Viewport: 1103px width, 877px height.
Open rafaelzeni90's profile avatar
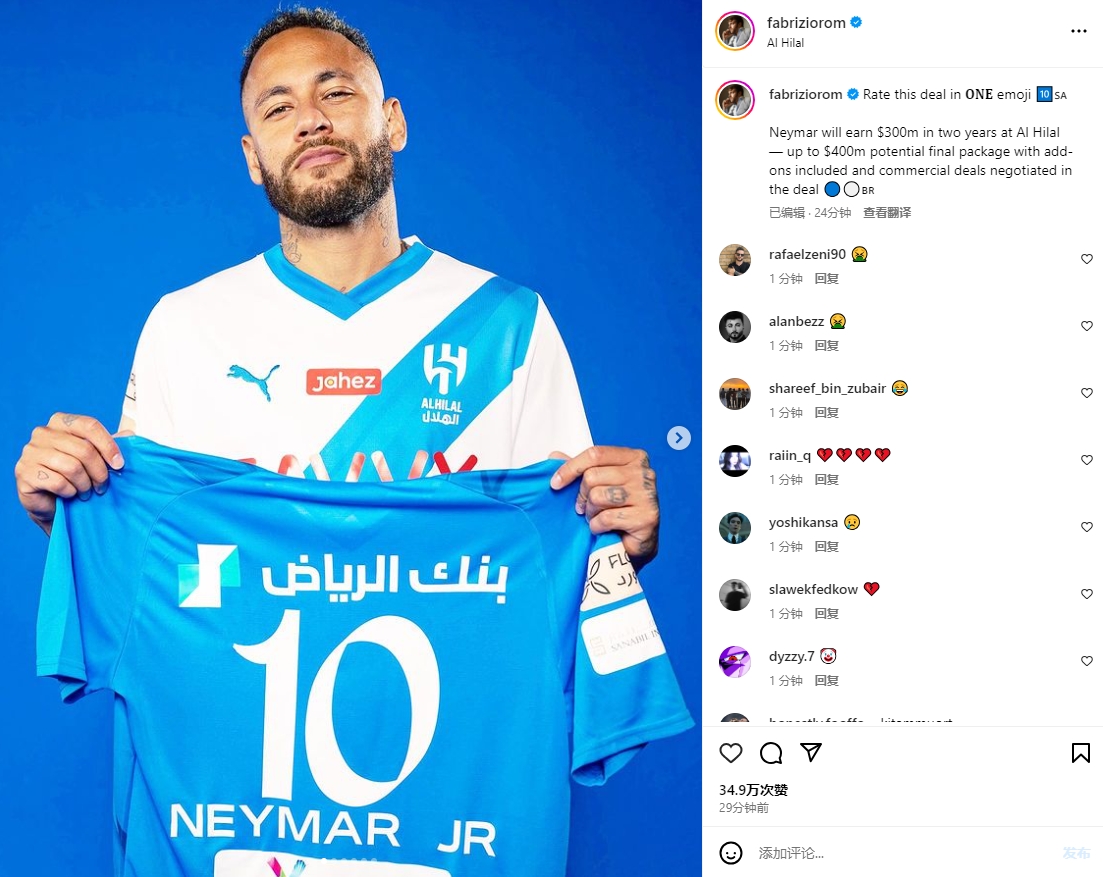pyautogui.click(x=735, y=260)
